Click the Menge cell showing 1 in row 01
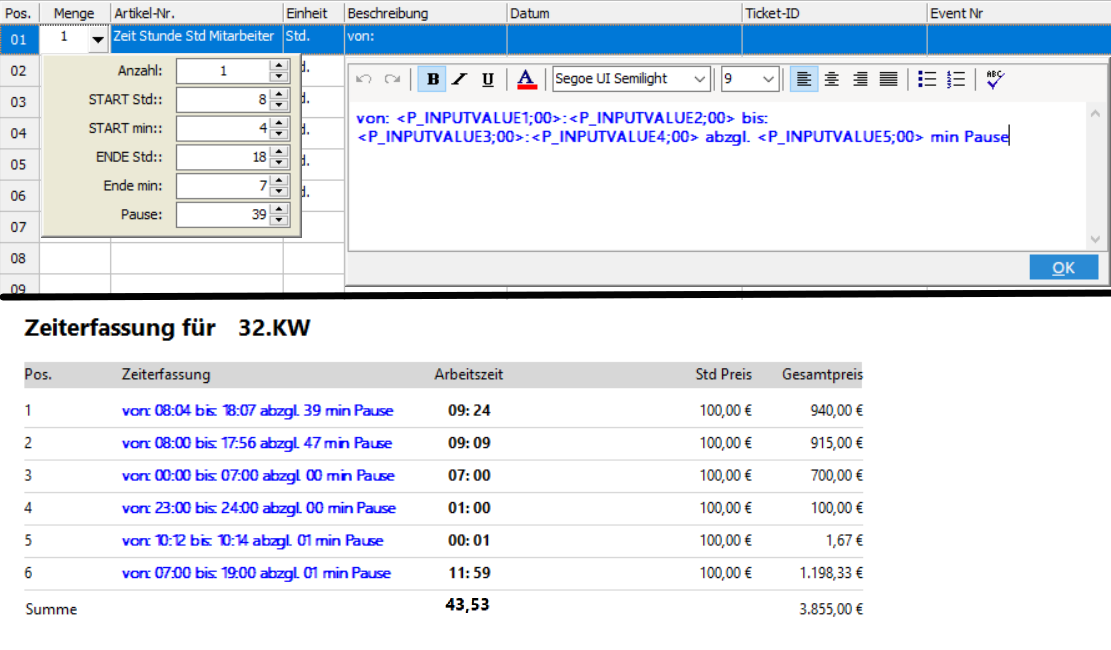Image resolution: width=1111 pixels, height=650 pixels. click(x=64, y=37)
